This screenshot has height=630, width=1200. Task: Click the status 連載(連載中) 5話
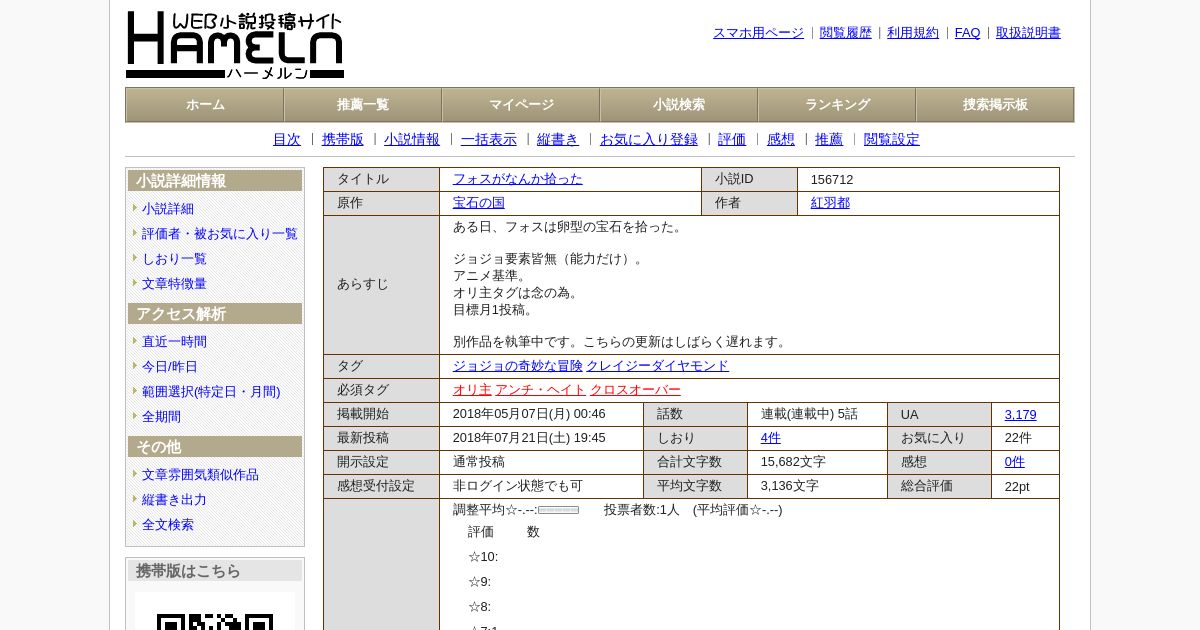coord(809,414)
